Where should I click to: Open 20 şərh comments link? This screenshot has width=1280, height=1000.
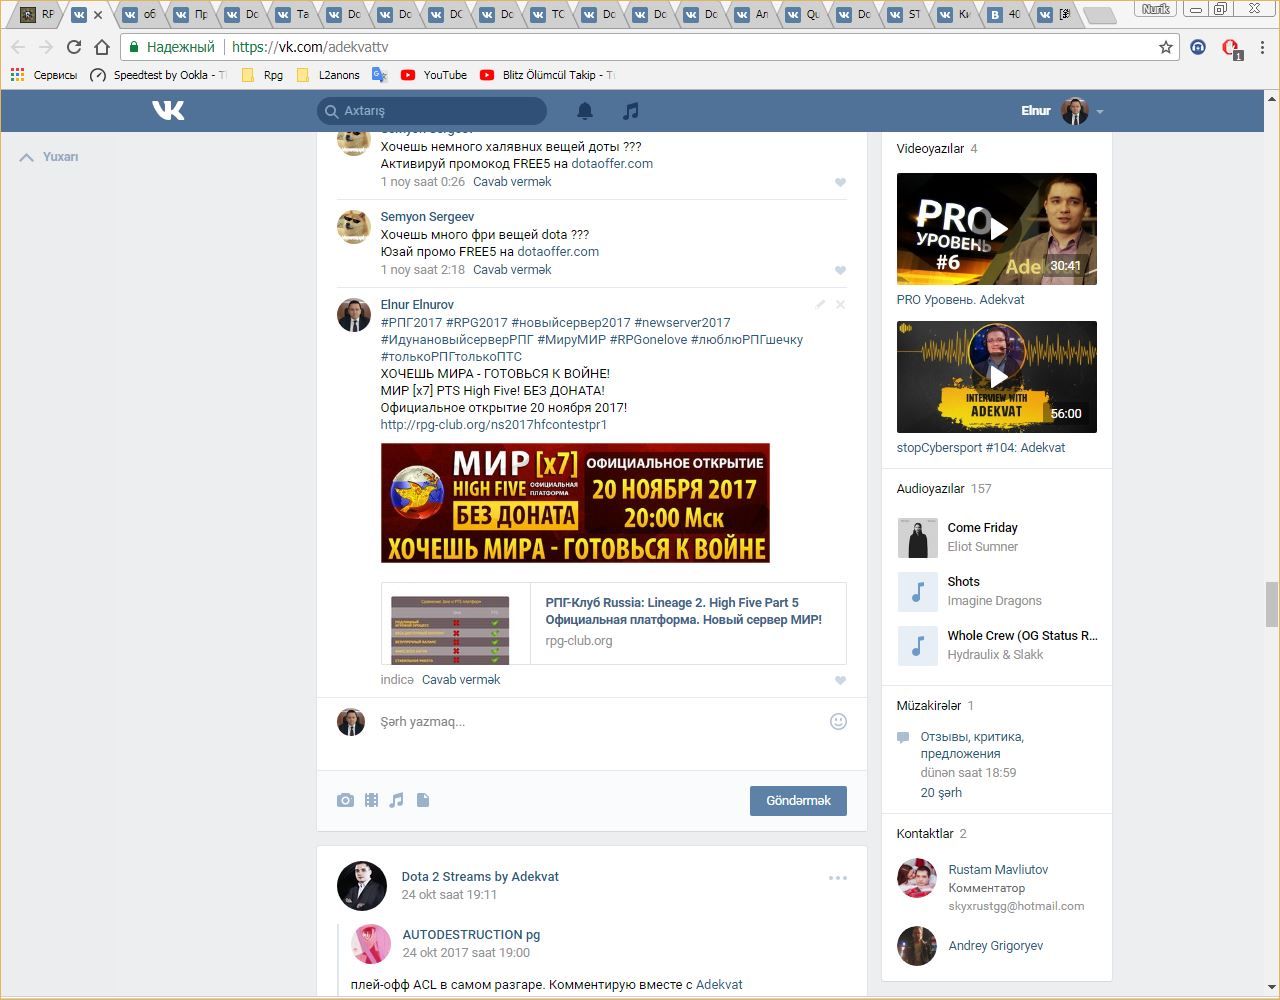coord(941,792)
